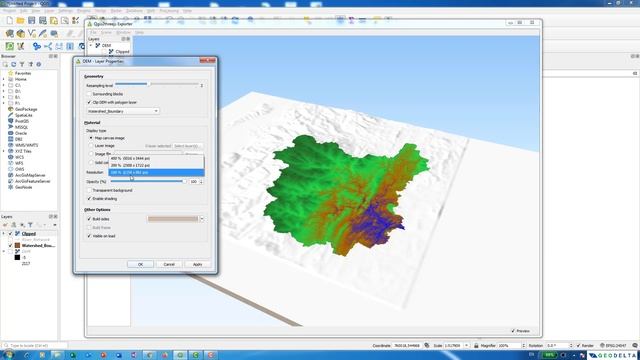
Task: Toggle the Preview checkbox in Exporter
Action: point(513,331)
